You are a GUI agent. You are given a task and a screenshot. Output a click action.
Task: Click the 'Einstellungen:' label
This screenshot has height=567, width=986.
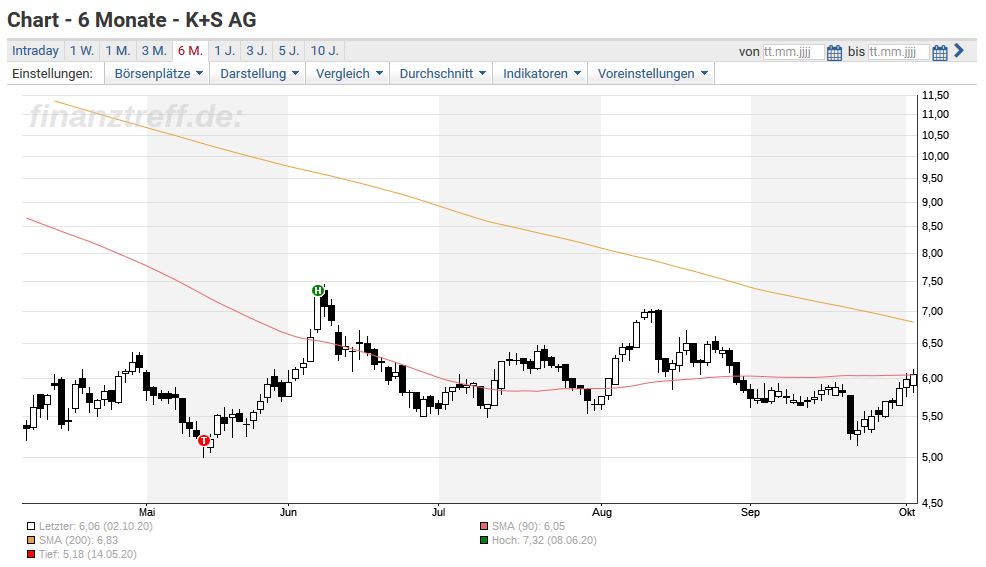[x=52, y=74]
